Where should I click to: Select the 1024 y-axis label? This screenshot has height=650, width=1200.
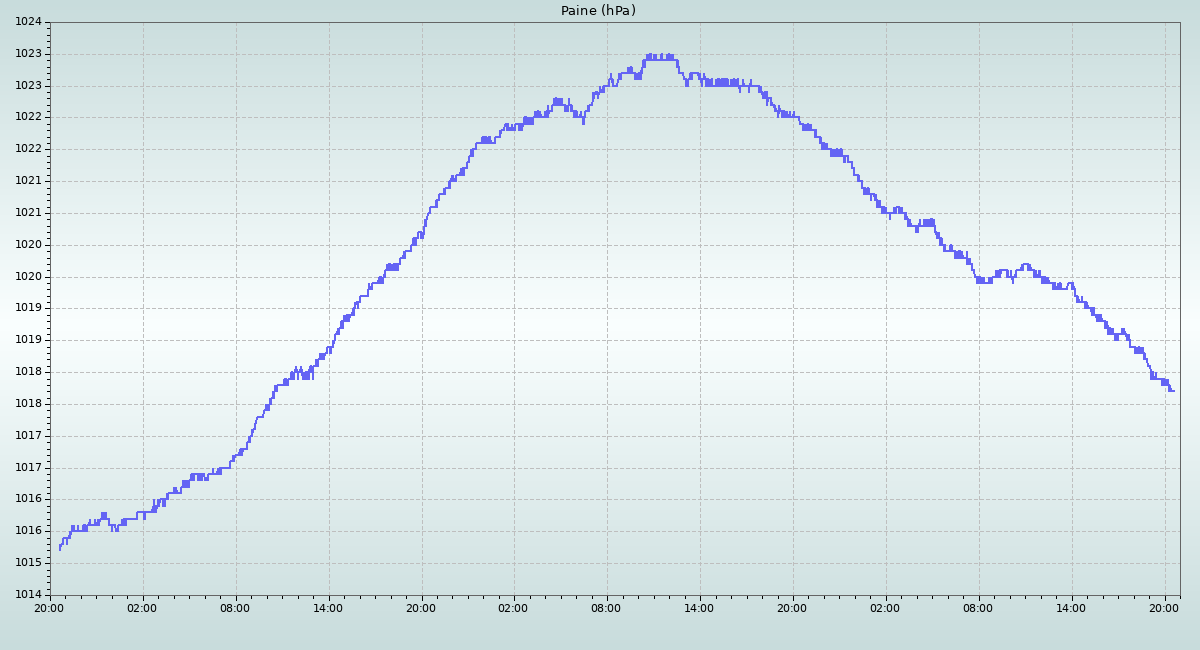[x=29, y=22]
